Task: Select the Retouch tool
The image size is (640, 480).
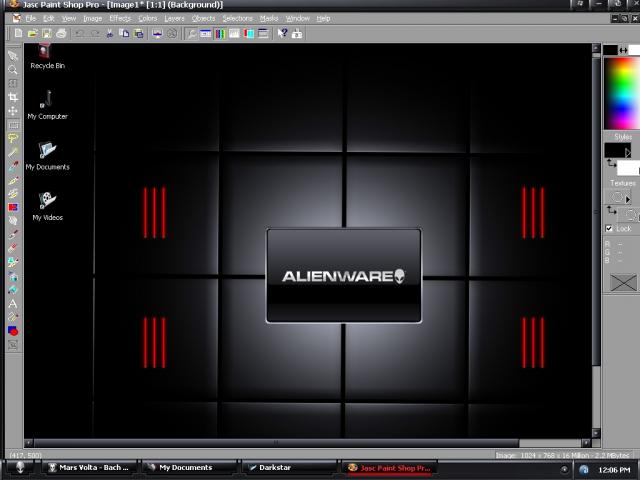Action: pyautogui.click(x=13, y=221)
